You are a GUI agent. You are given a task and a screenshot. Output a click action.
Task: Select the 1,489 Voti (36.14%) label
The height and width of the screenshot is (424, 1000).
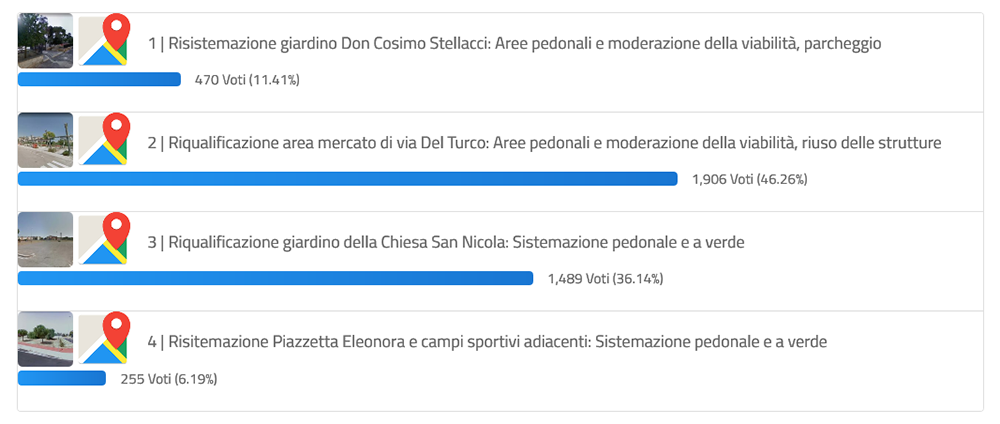coord(605,279)
